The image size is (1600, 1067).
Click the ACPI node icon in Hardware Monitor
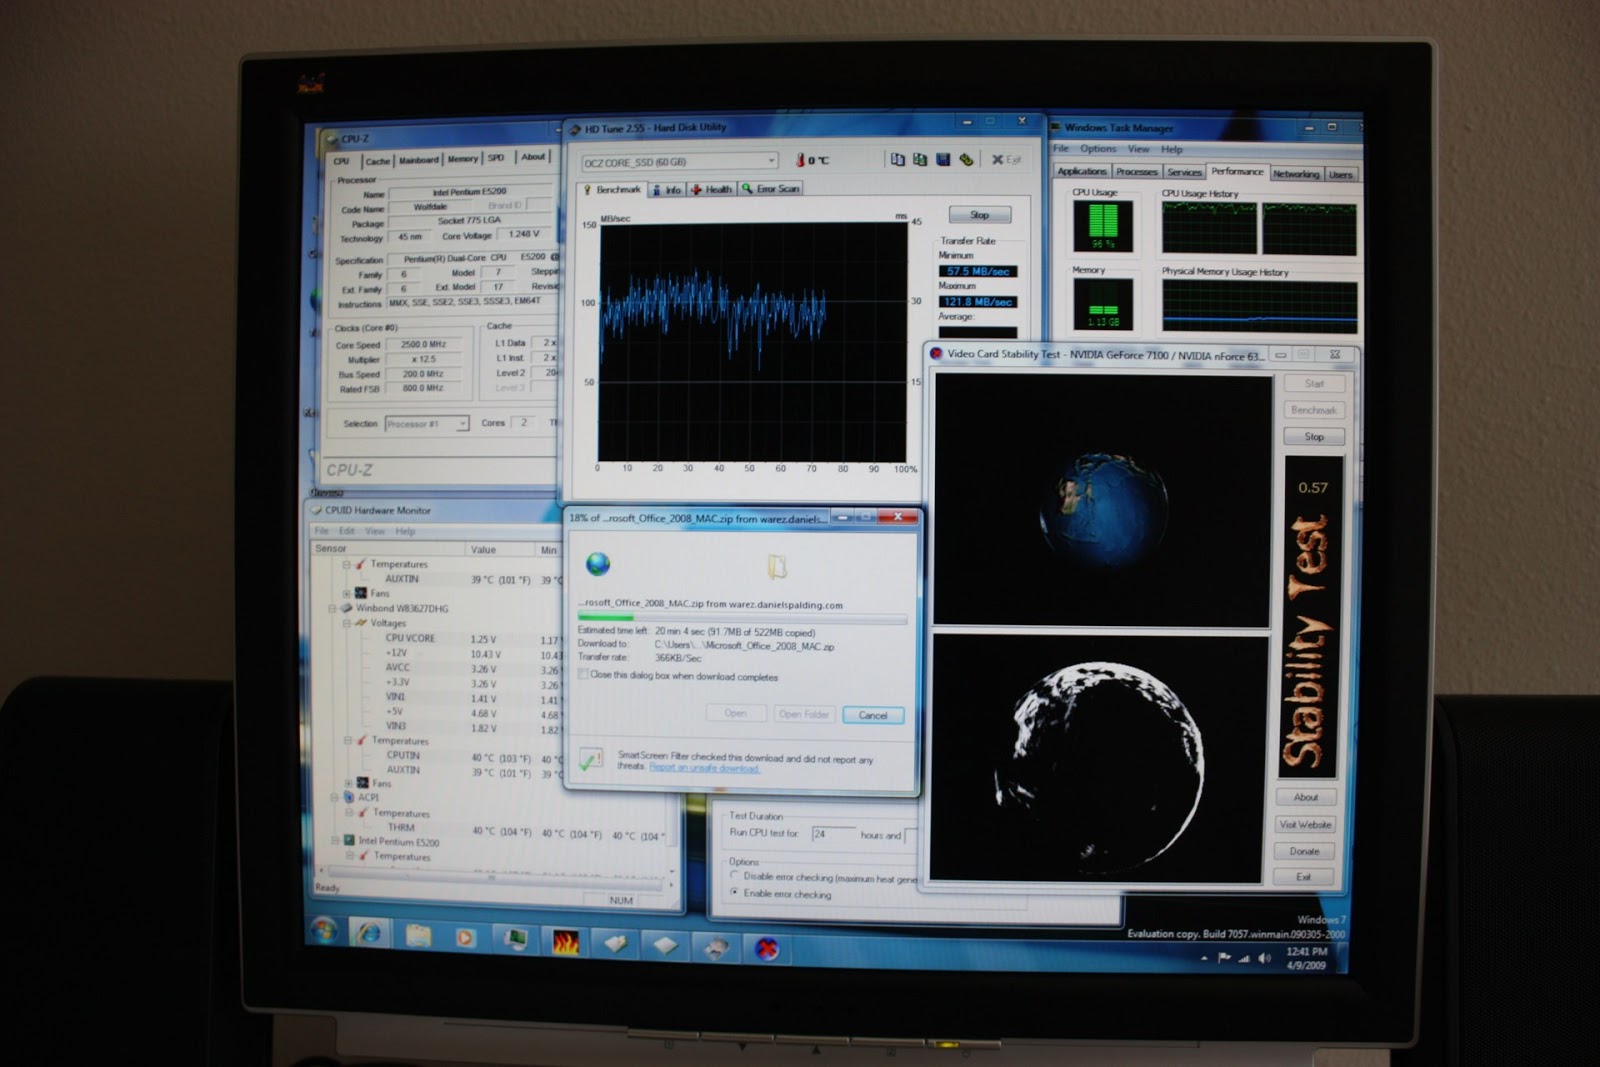(x=349, y=797)
